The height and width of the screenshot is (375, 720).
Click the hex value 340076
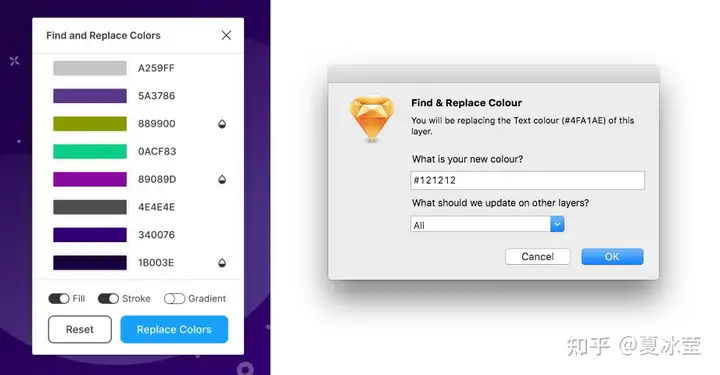[156, 235]
